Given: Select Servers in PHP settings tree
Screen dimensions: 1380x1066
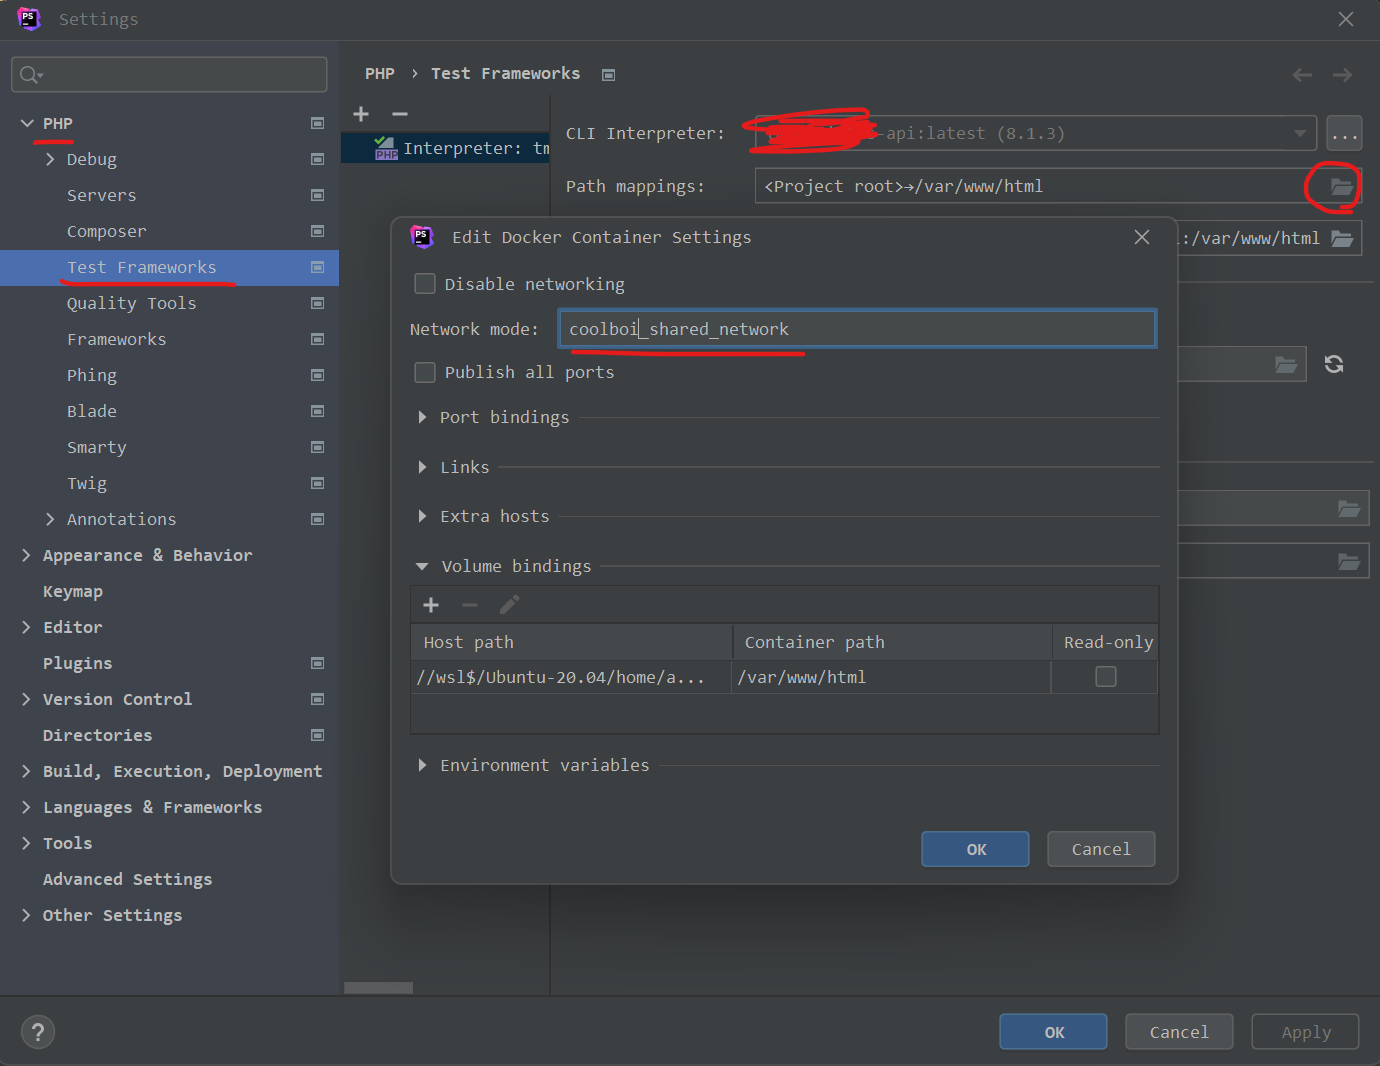Looking at the screenshot, I should tap(101, 195).
